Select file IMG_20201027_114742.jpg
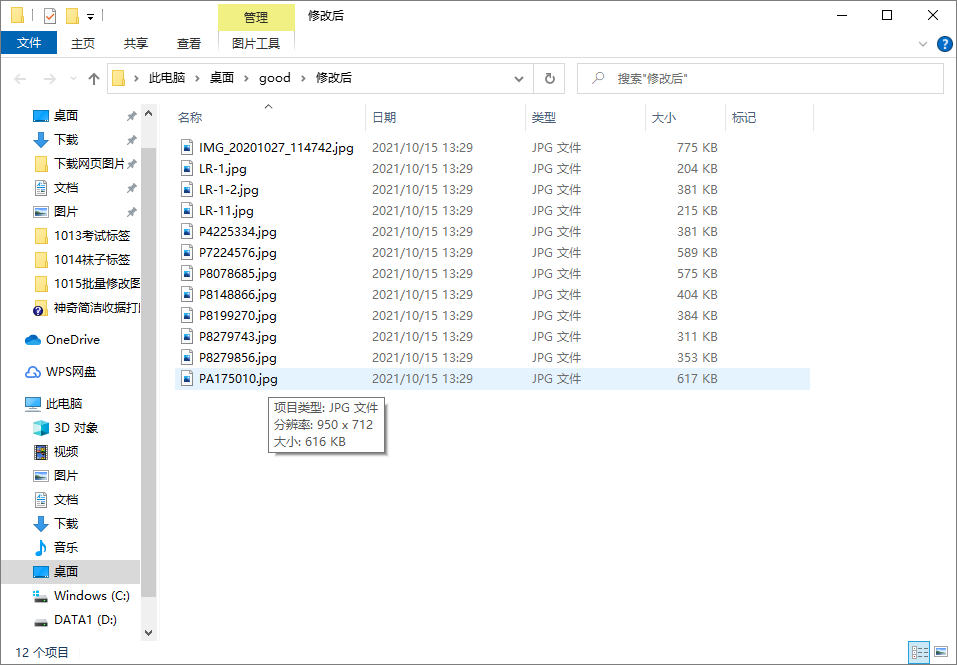 [x=276, y=148]
